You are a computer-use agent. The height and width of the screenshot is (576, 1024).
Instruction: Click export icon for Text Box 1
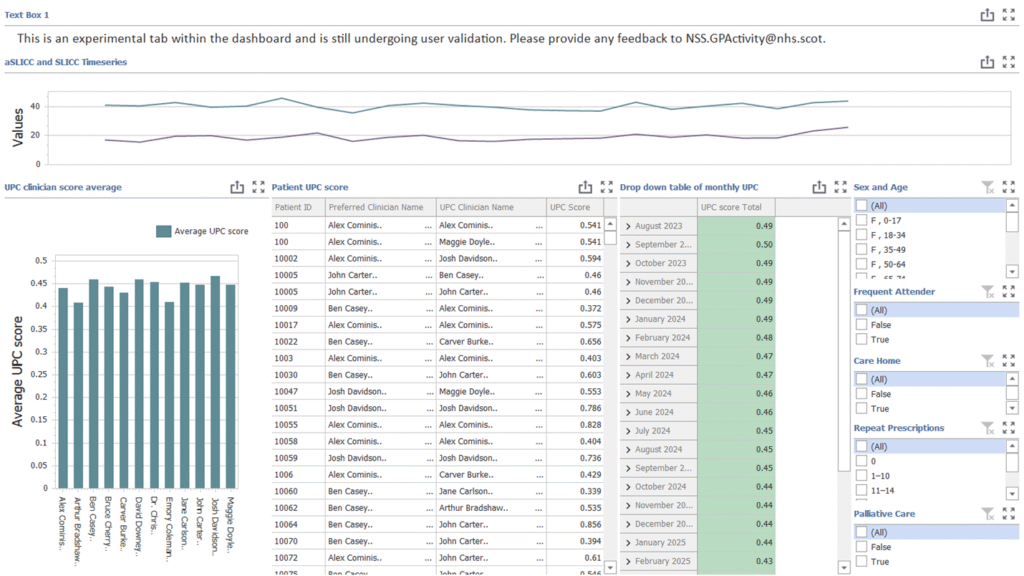pyautogui.click(x=987, y=15)
